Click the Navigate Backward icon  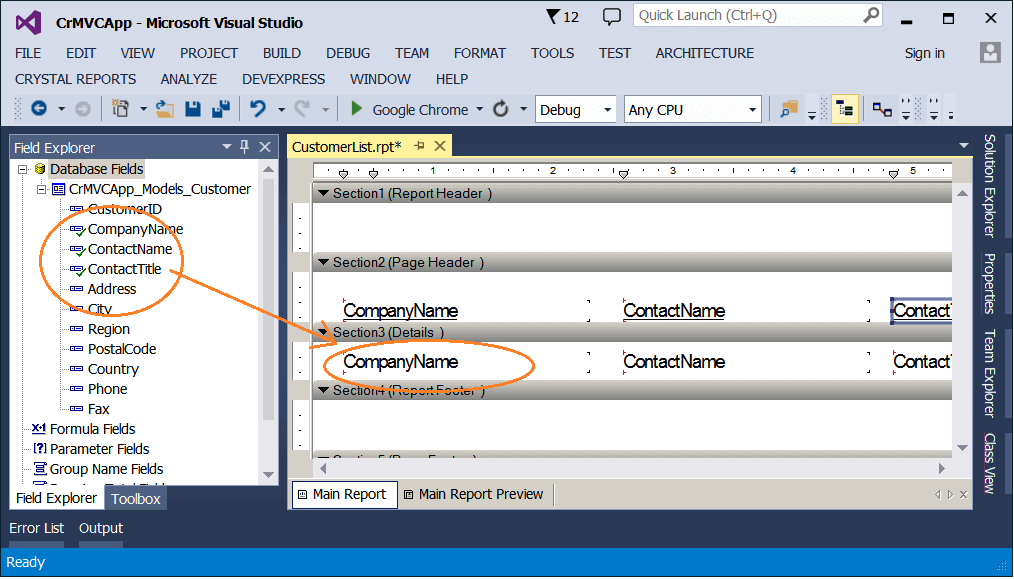pyautogui.click(x=39, y=109)
